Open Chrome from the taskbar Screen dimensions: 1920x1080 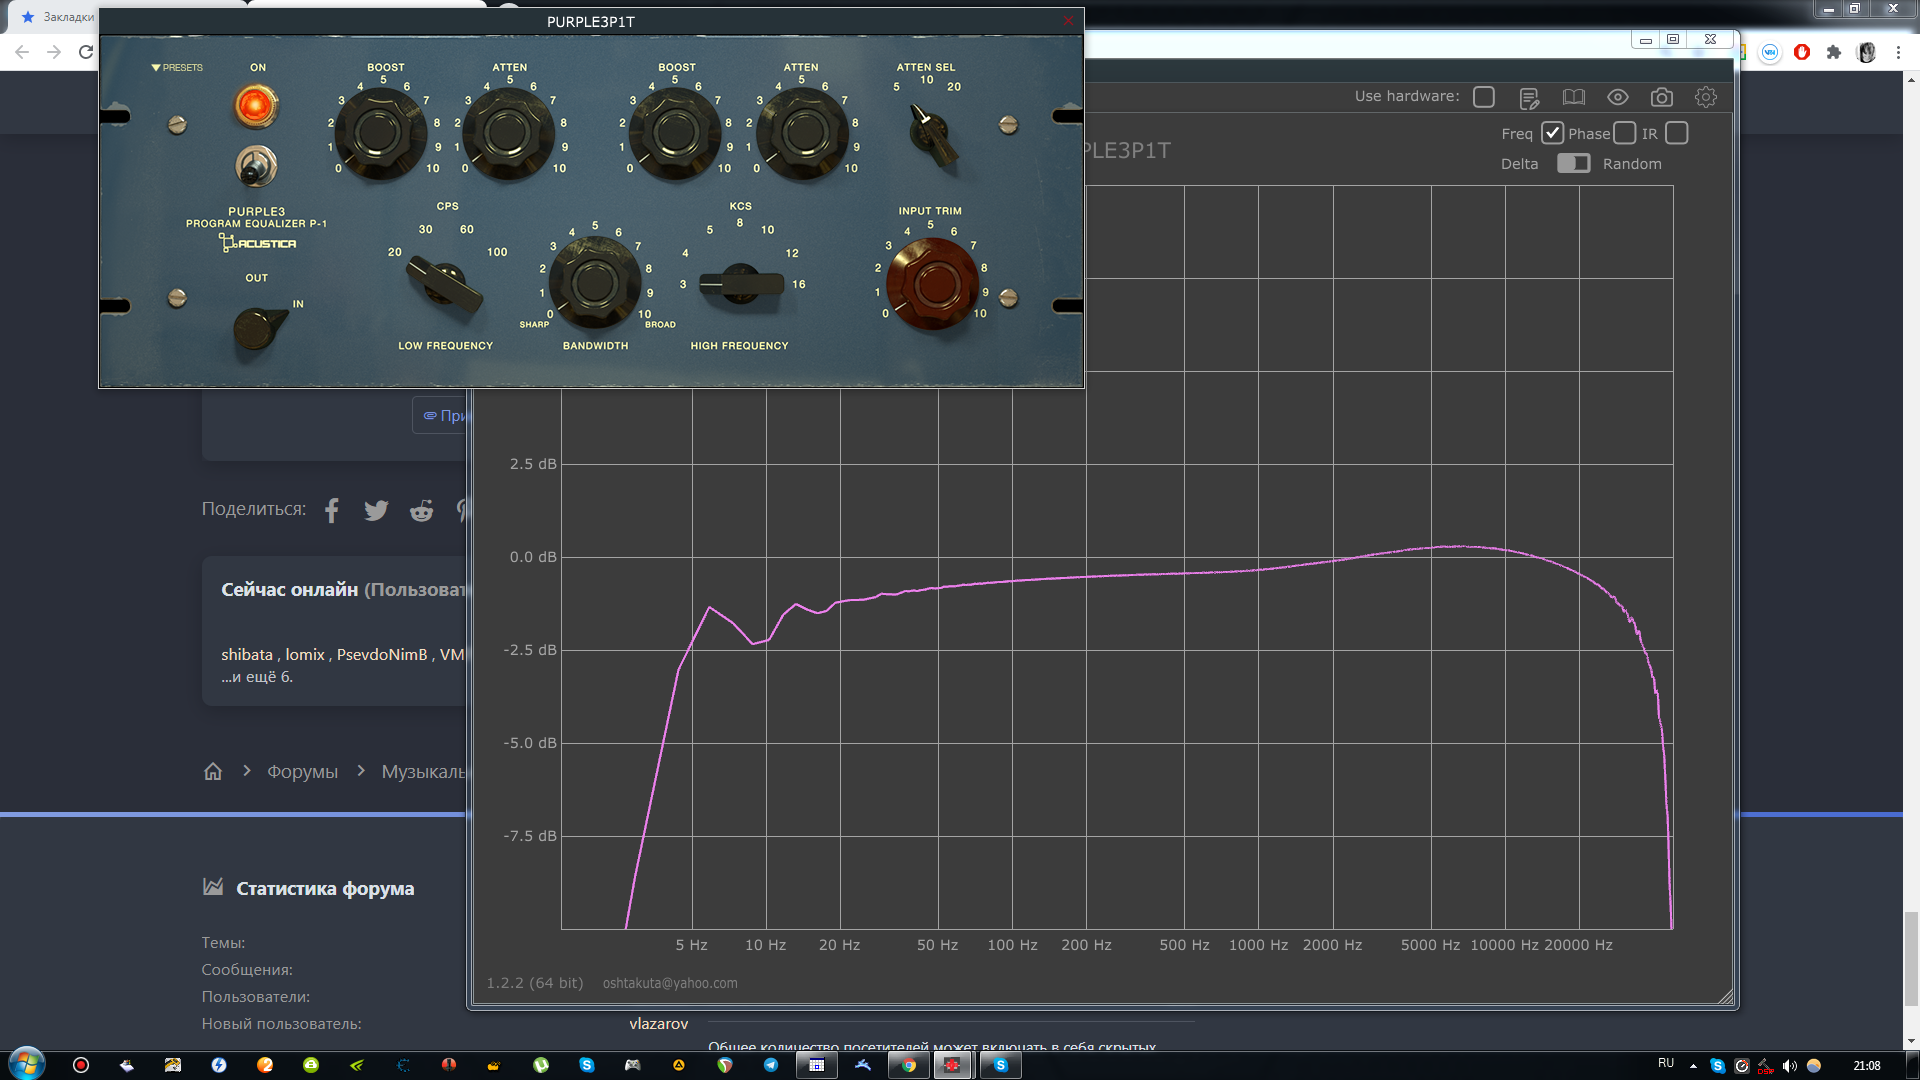[x=908, y=1065]
